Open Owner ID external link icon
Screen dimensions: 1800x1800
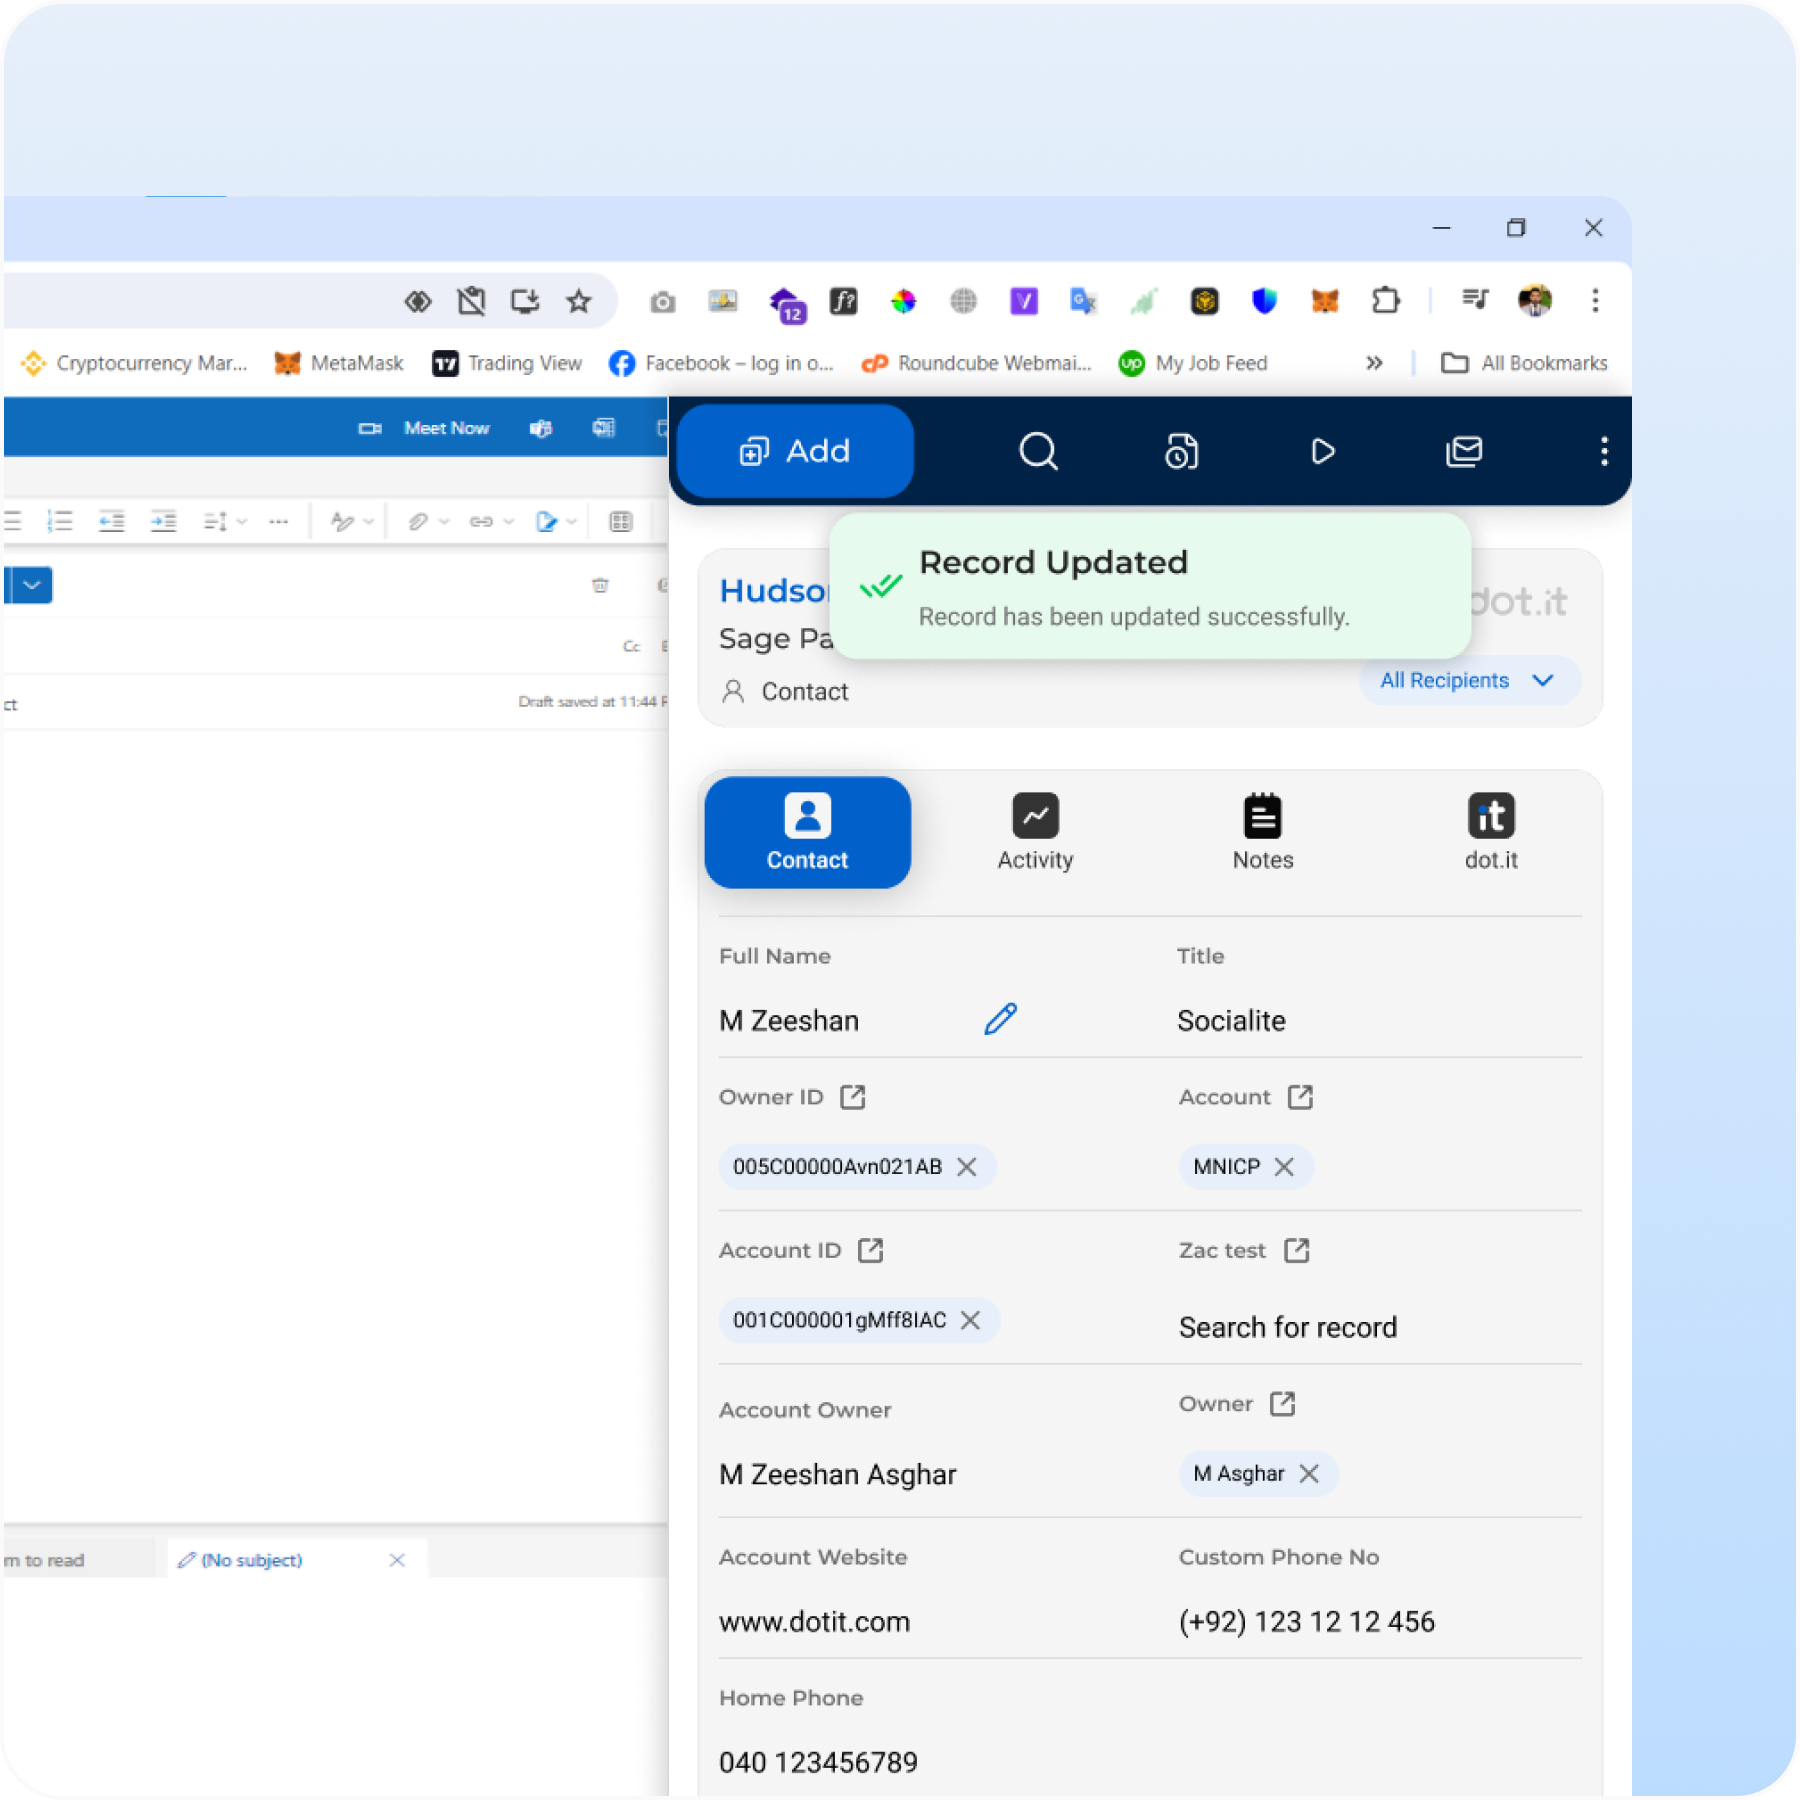click(852, 1097)
